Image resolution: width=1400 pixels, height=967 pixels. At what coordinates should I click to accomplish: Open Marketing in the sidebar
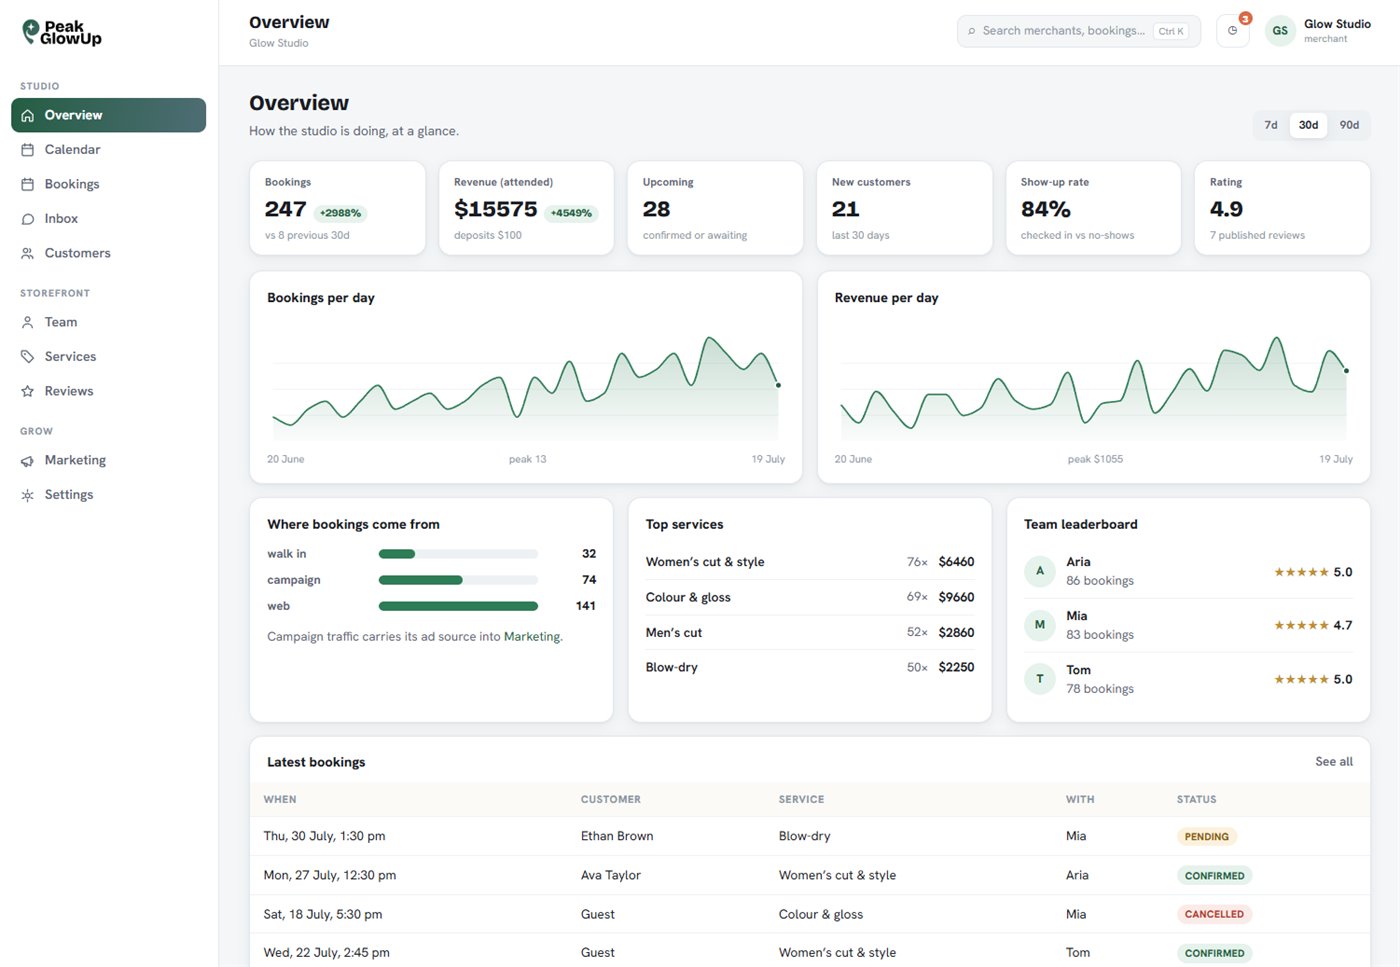108,461
